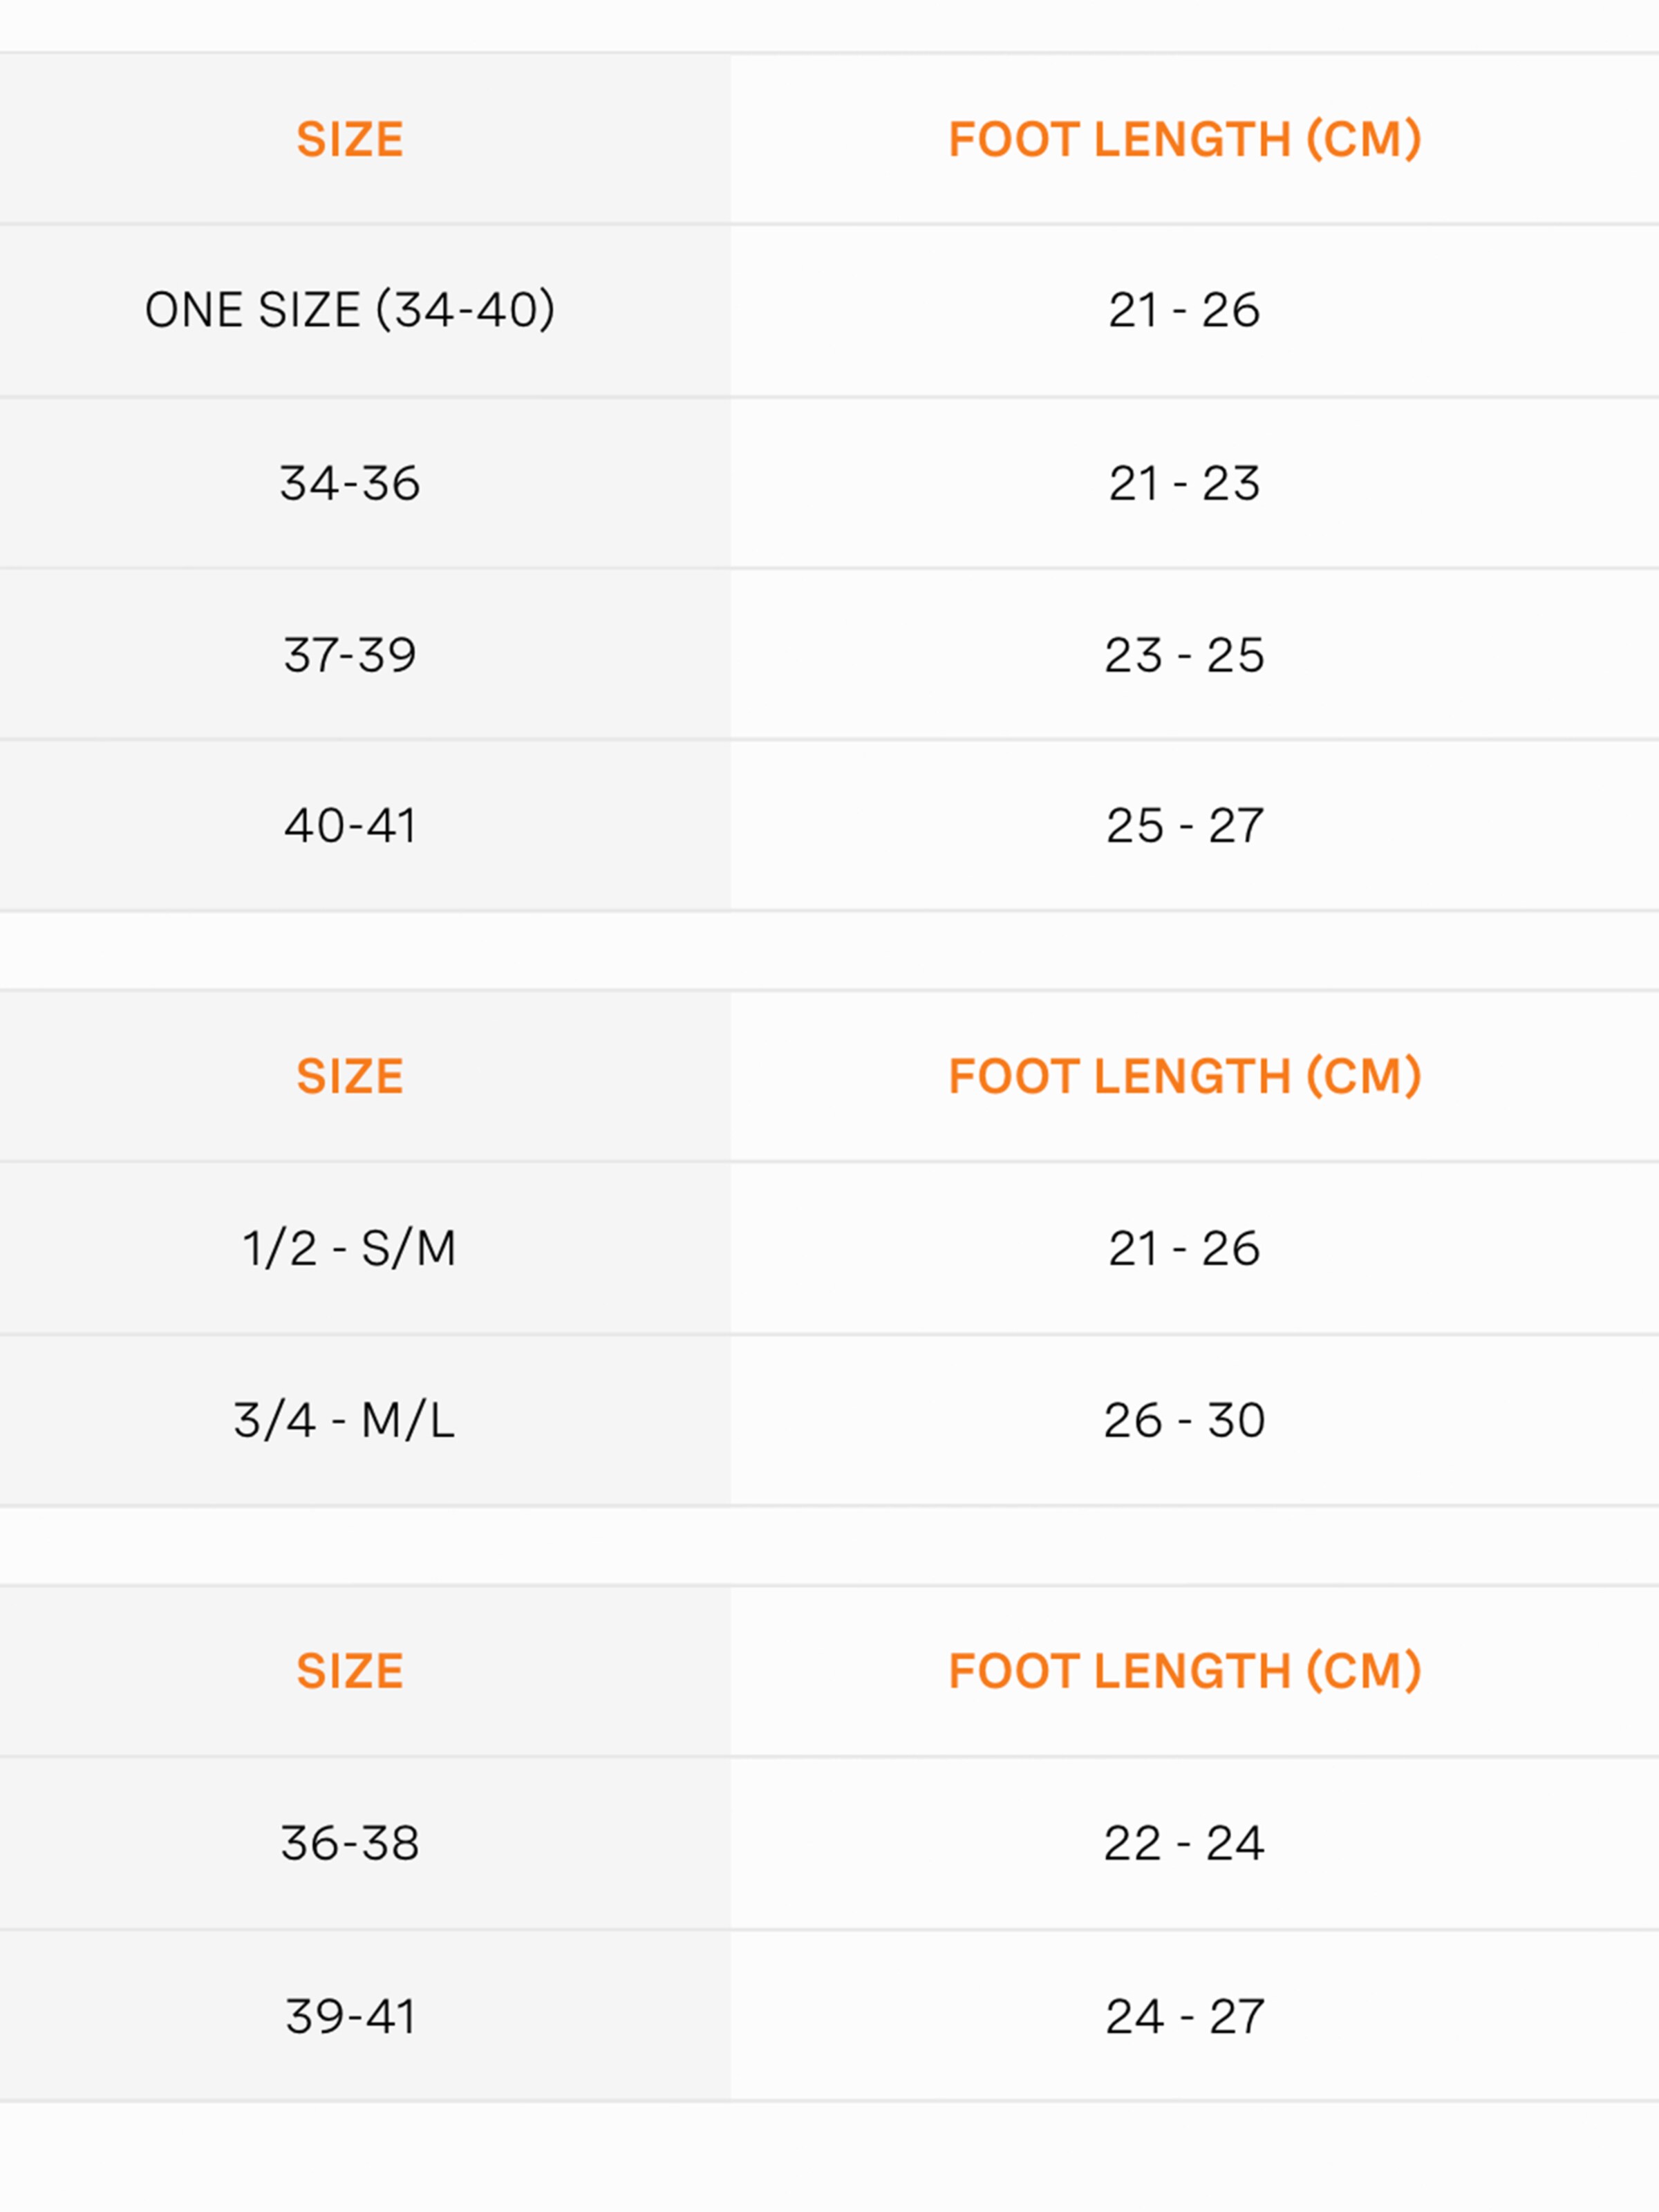Image resolution: width=1659 pixels, height=2212 pixels.
Task: Click the 21 - 23 foot length value
Action: click(1184, 483)
